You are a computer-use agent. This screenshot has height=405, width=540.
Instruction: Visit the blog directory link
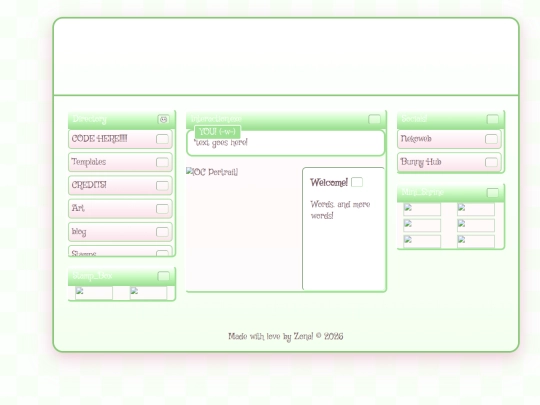(120, 232)
